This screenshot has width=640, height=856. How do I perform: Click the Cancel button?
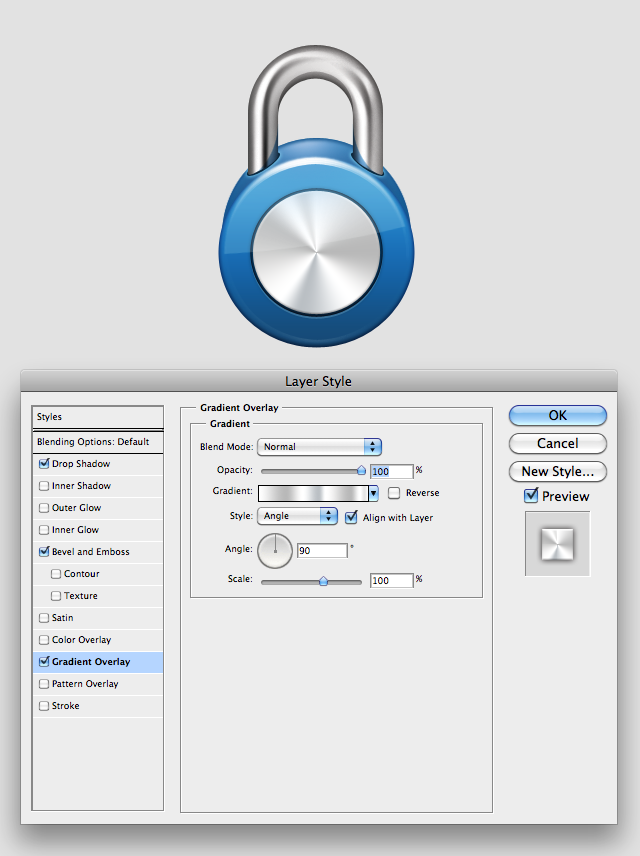(x=558, y=443)
